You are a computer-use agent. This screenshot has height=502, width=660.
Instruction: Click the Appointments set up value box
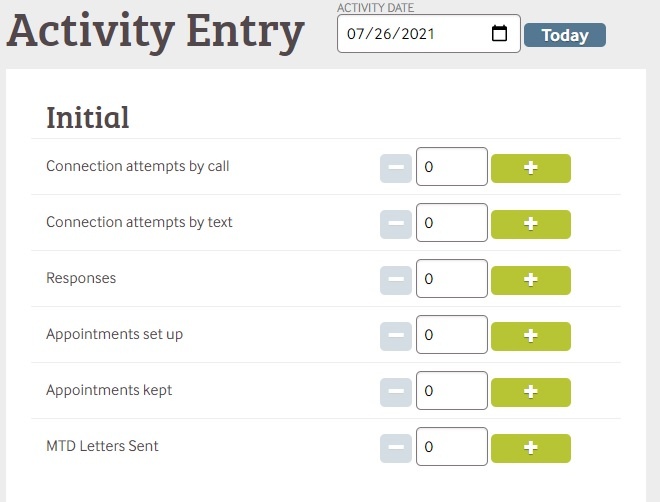[451, 336]
